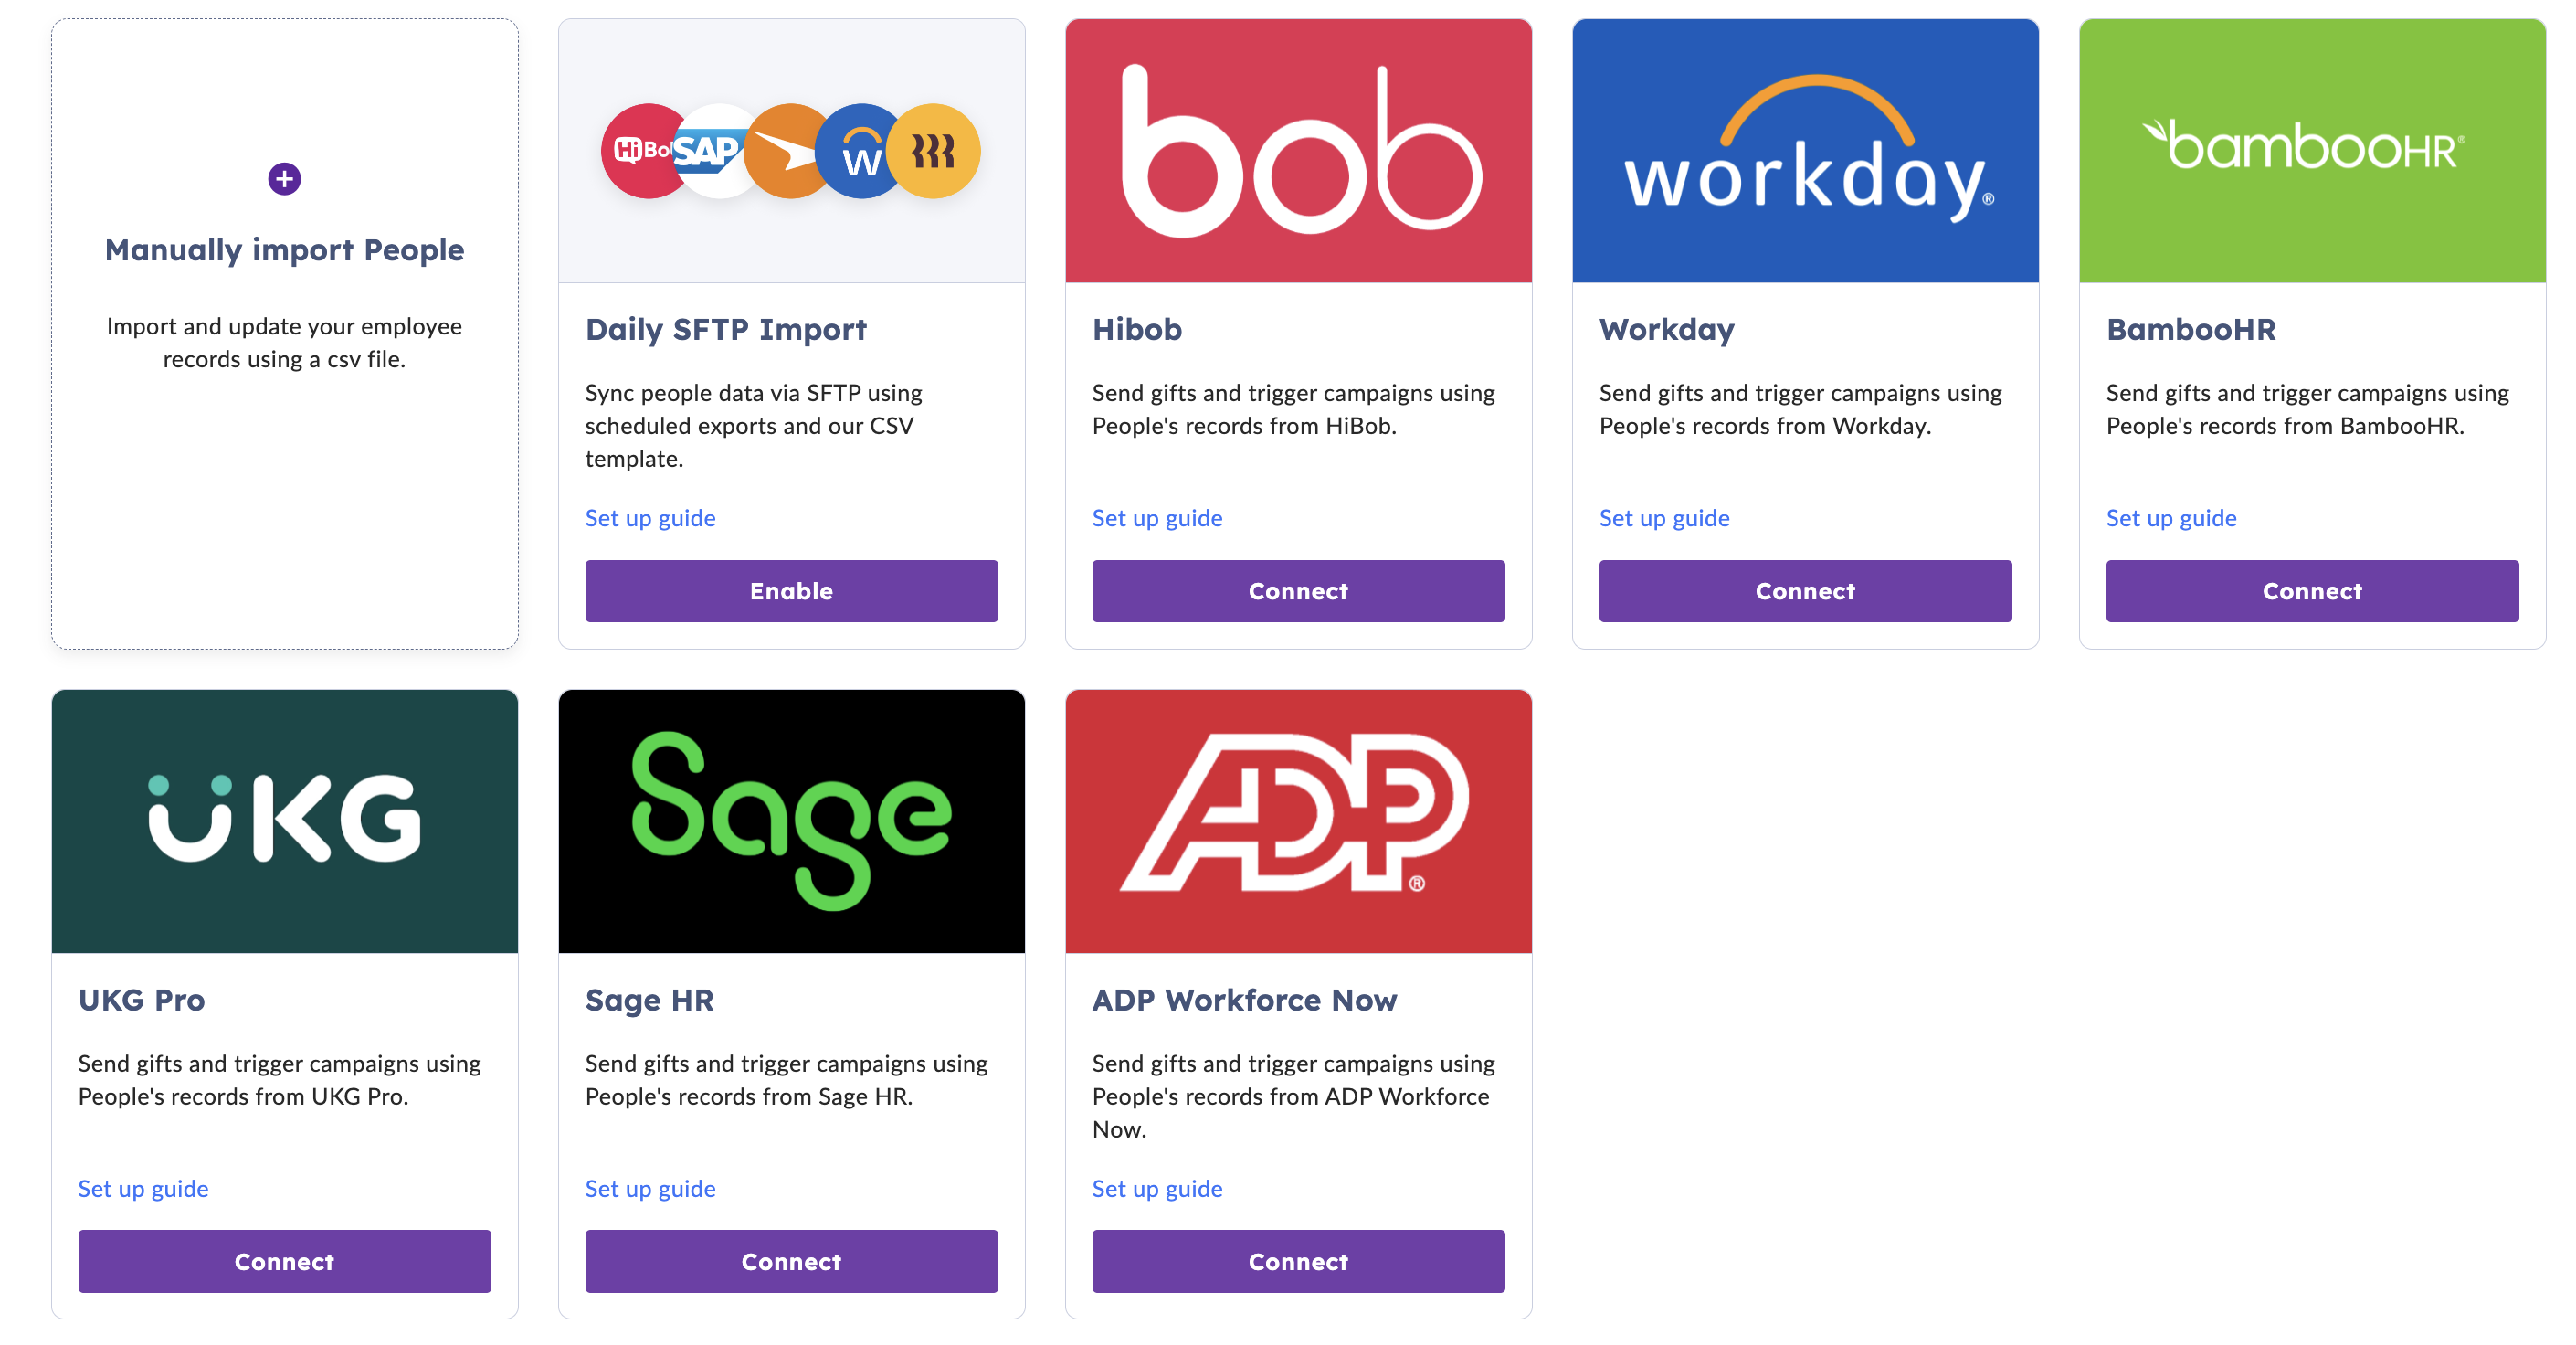Enable the Daily SFTP Import
The image size is (2576, 1345).
791,591
